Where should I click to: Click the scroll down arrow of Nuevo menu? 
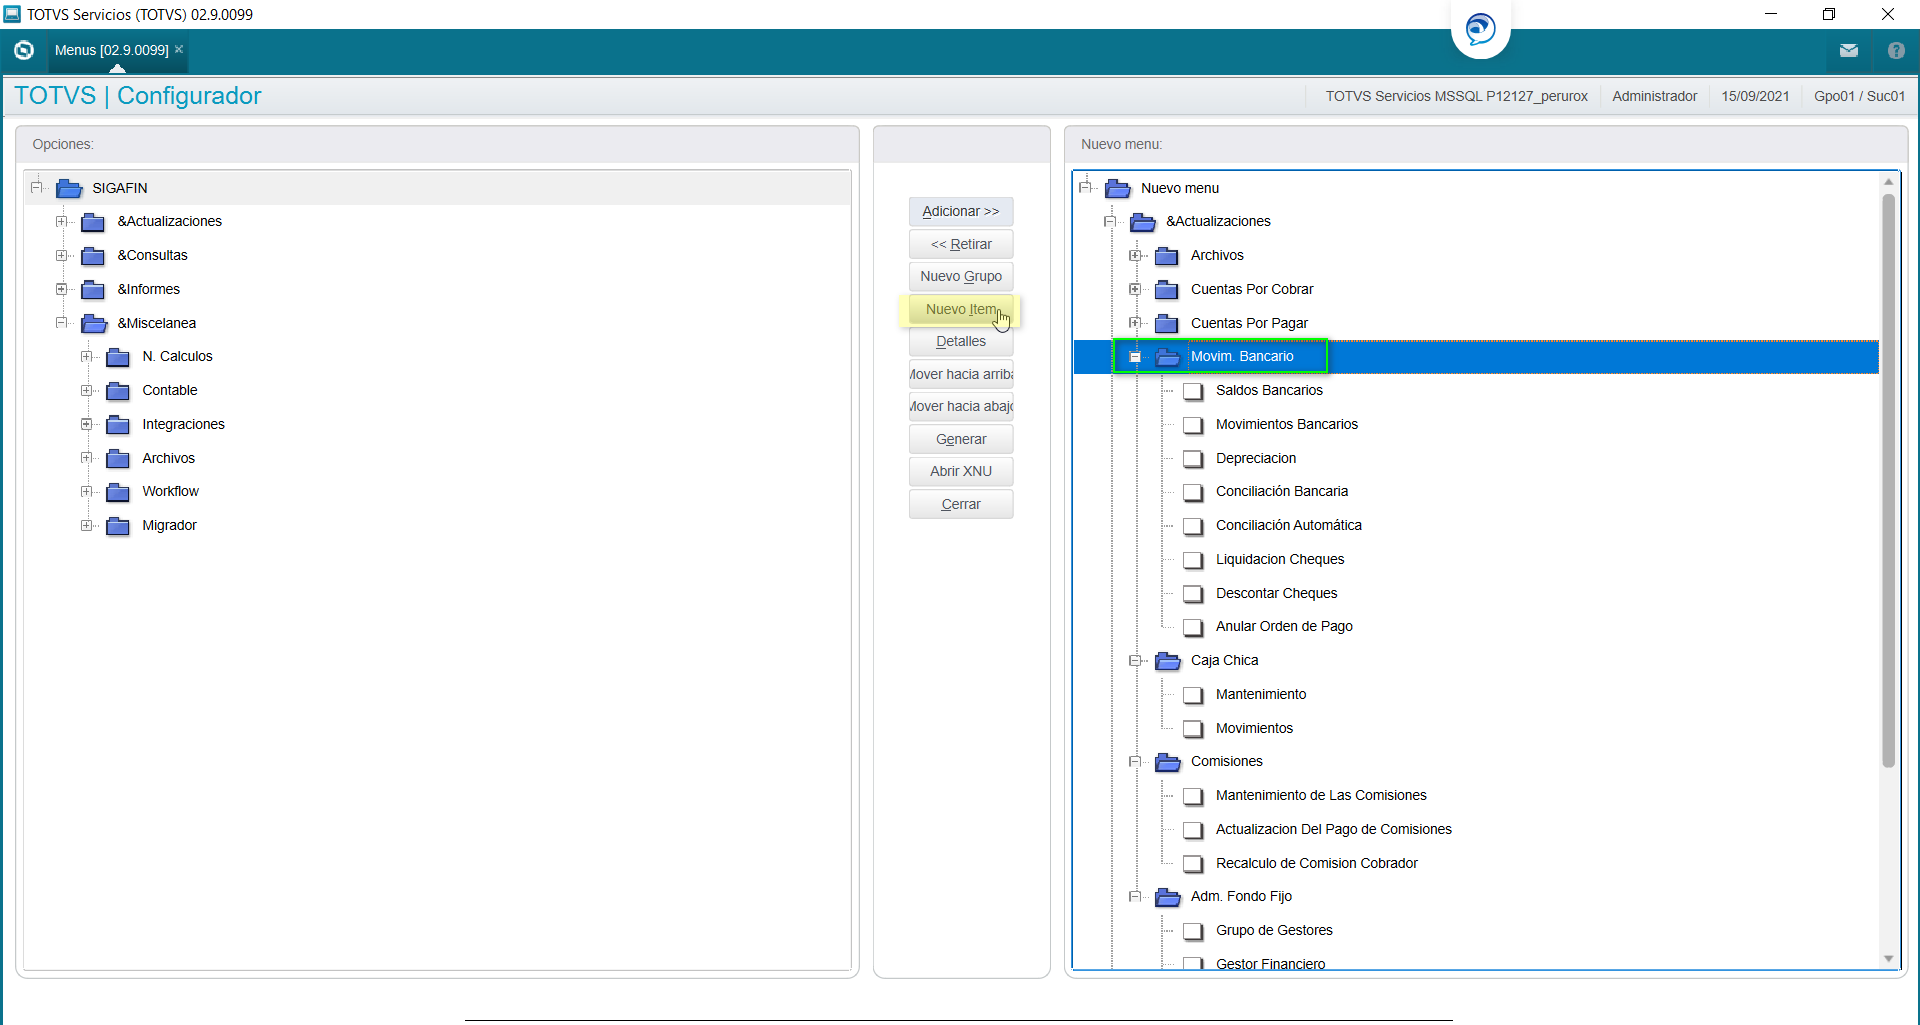pos(1888,959)
